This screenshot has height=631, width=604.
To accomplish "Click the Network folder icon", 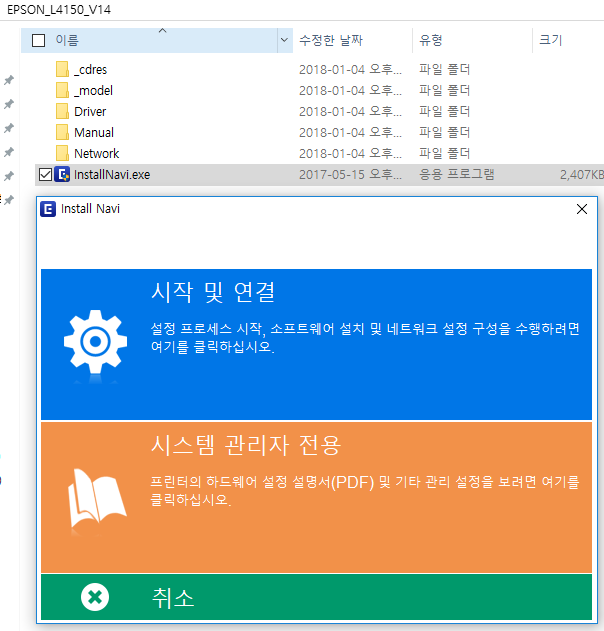I will (62, 153).
